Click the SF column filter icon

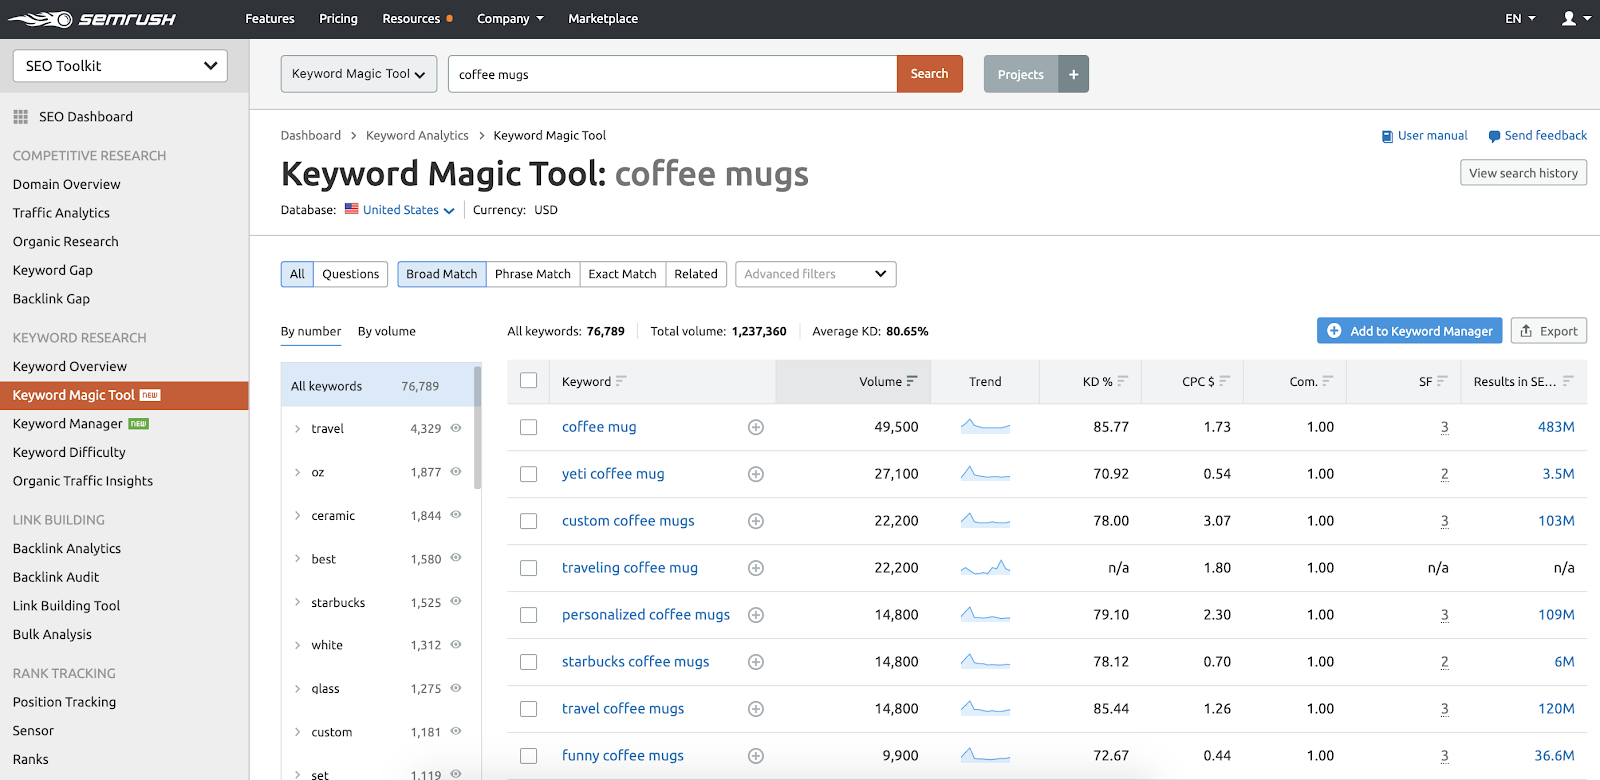pyautogui.click(x=1442, y=381)
